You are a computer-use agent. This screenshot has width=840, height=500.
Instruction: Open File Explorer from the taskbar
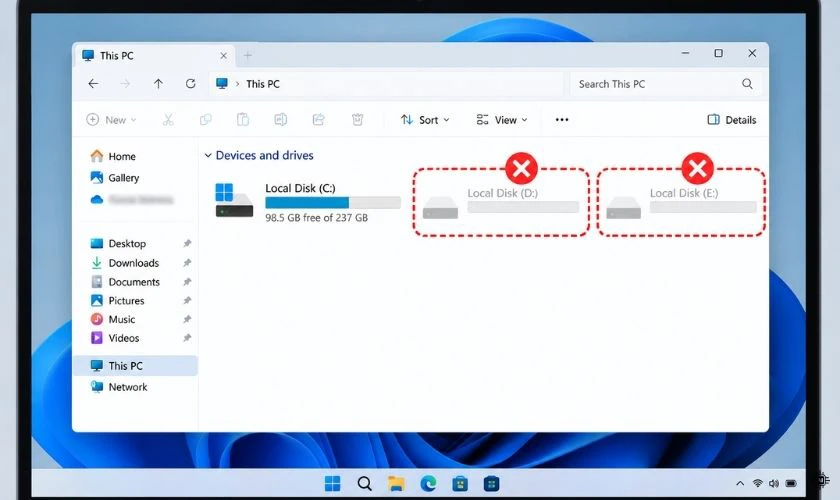coord(396,483)
